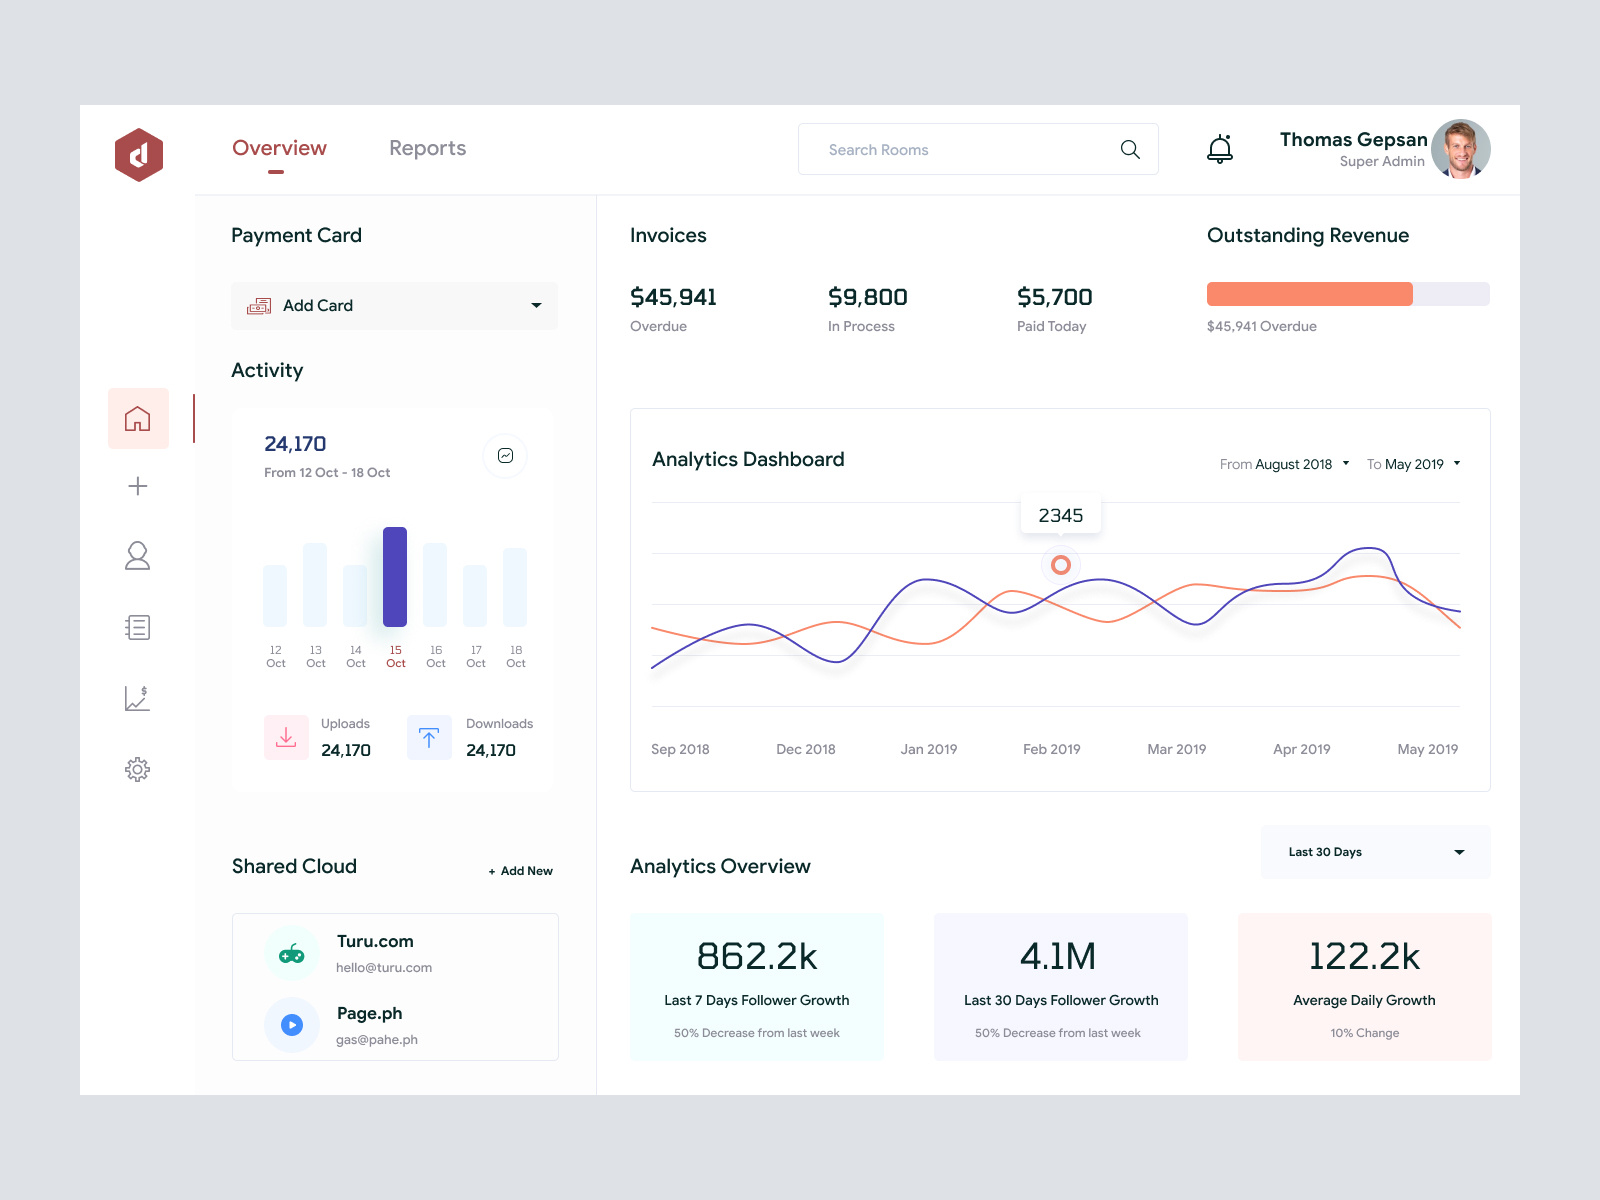The image size is (1600, 1200).
Task: Open the revenue chart icon in sidebar
Action: (x=137, y=698)
